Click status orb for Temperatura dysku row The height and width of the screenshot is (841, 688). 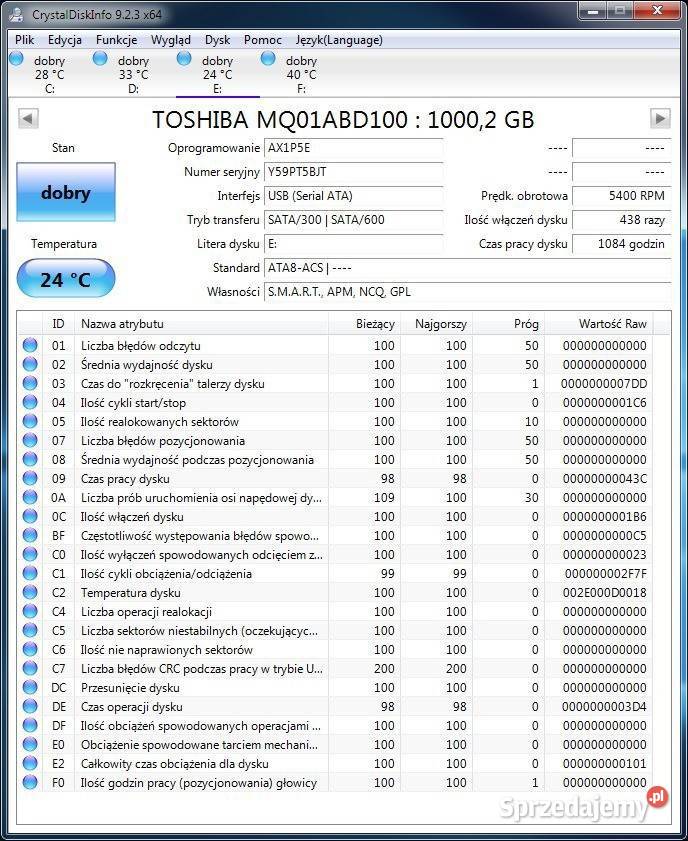[x=30, y=593]
